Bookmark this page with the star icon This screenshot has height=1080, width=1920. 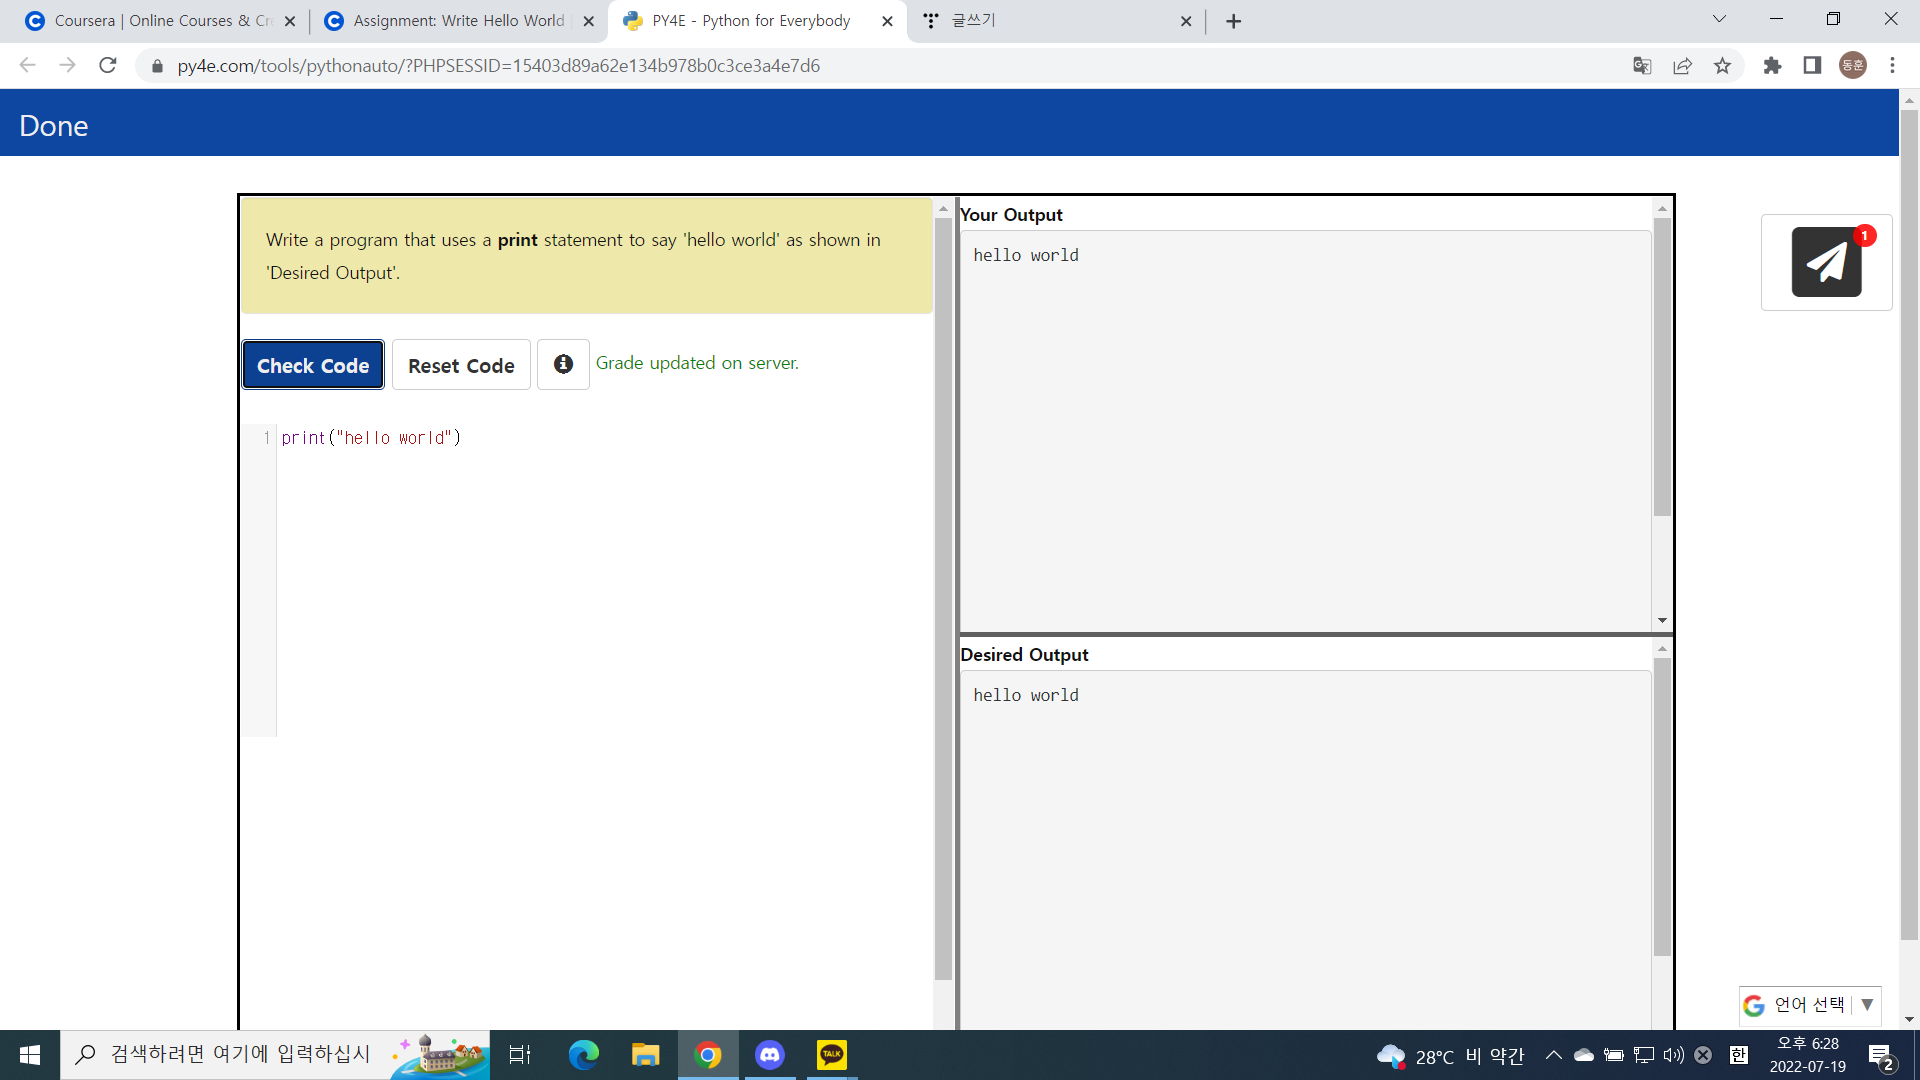click(1722, 66)
